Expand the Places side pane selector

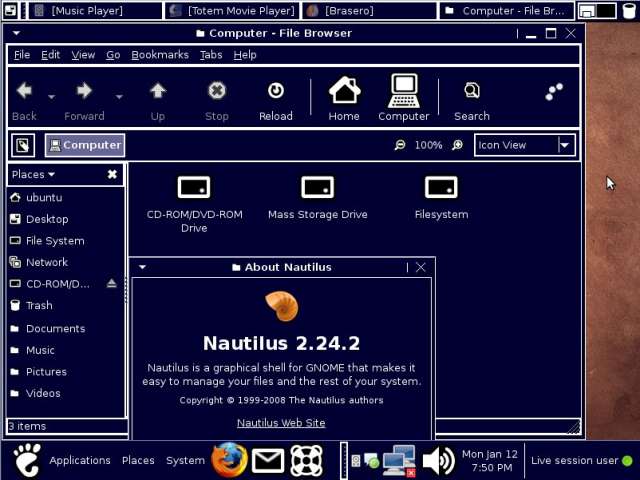33,174
